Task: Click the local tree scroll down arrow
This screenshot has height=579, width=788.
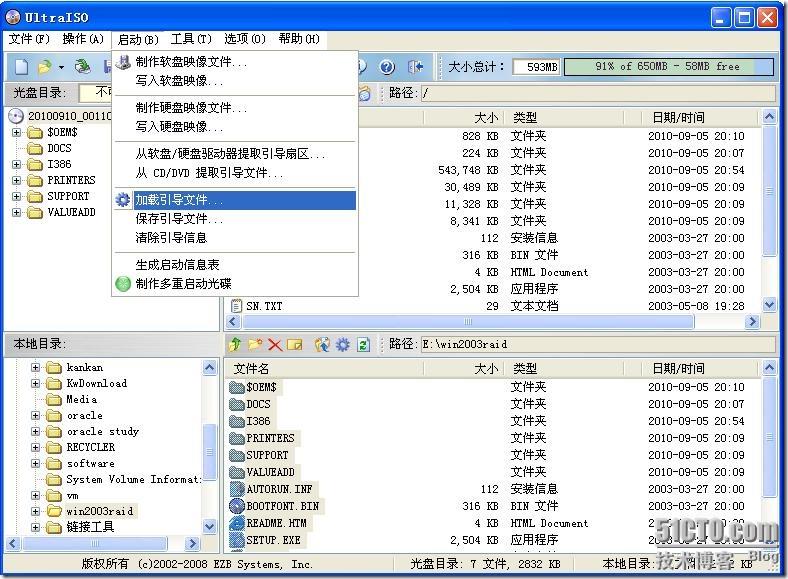Action: (x=210, y=527)
